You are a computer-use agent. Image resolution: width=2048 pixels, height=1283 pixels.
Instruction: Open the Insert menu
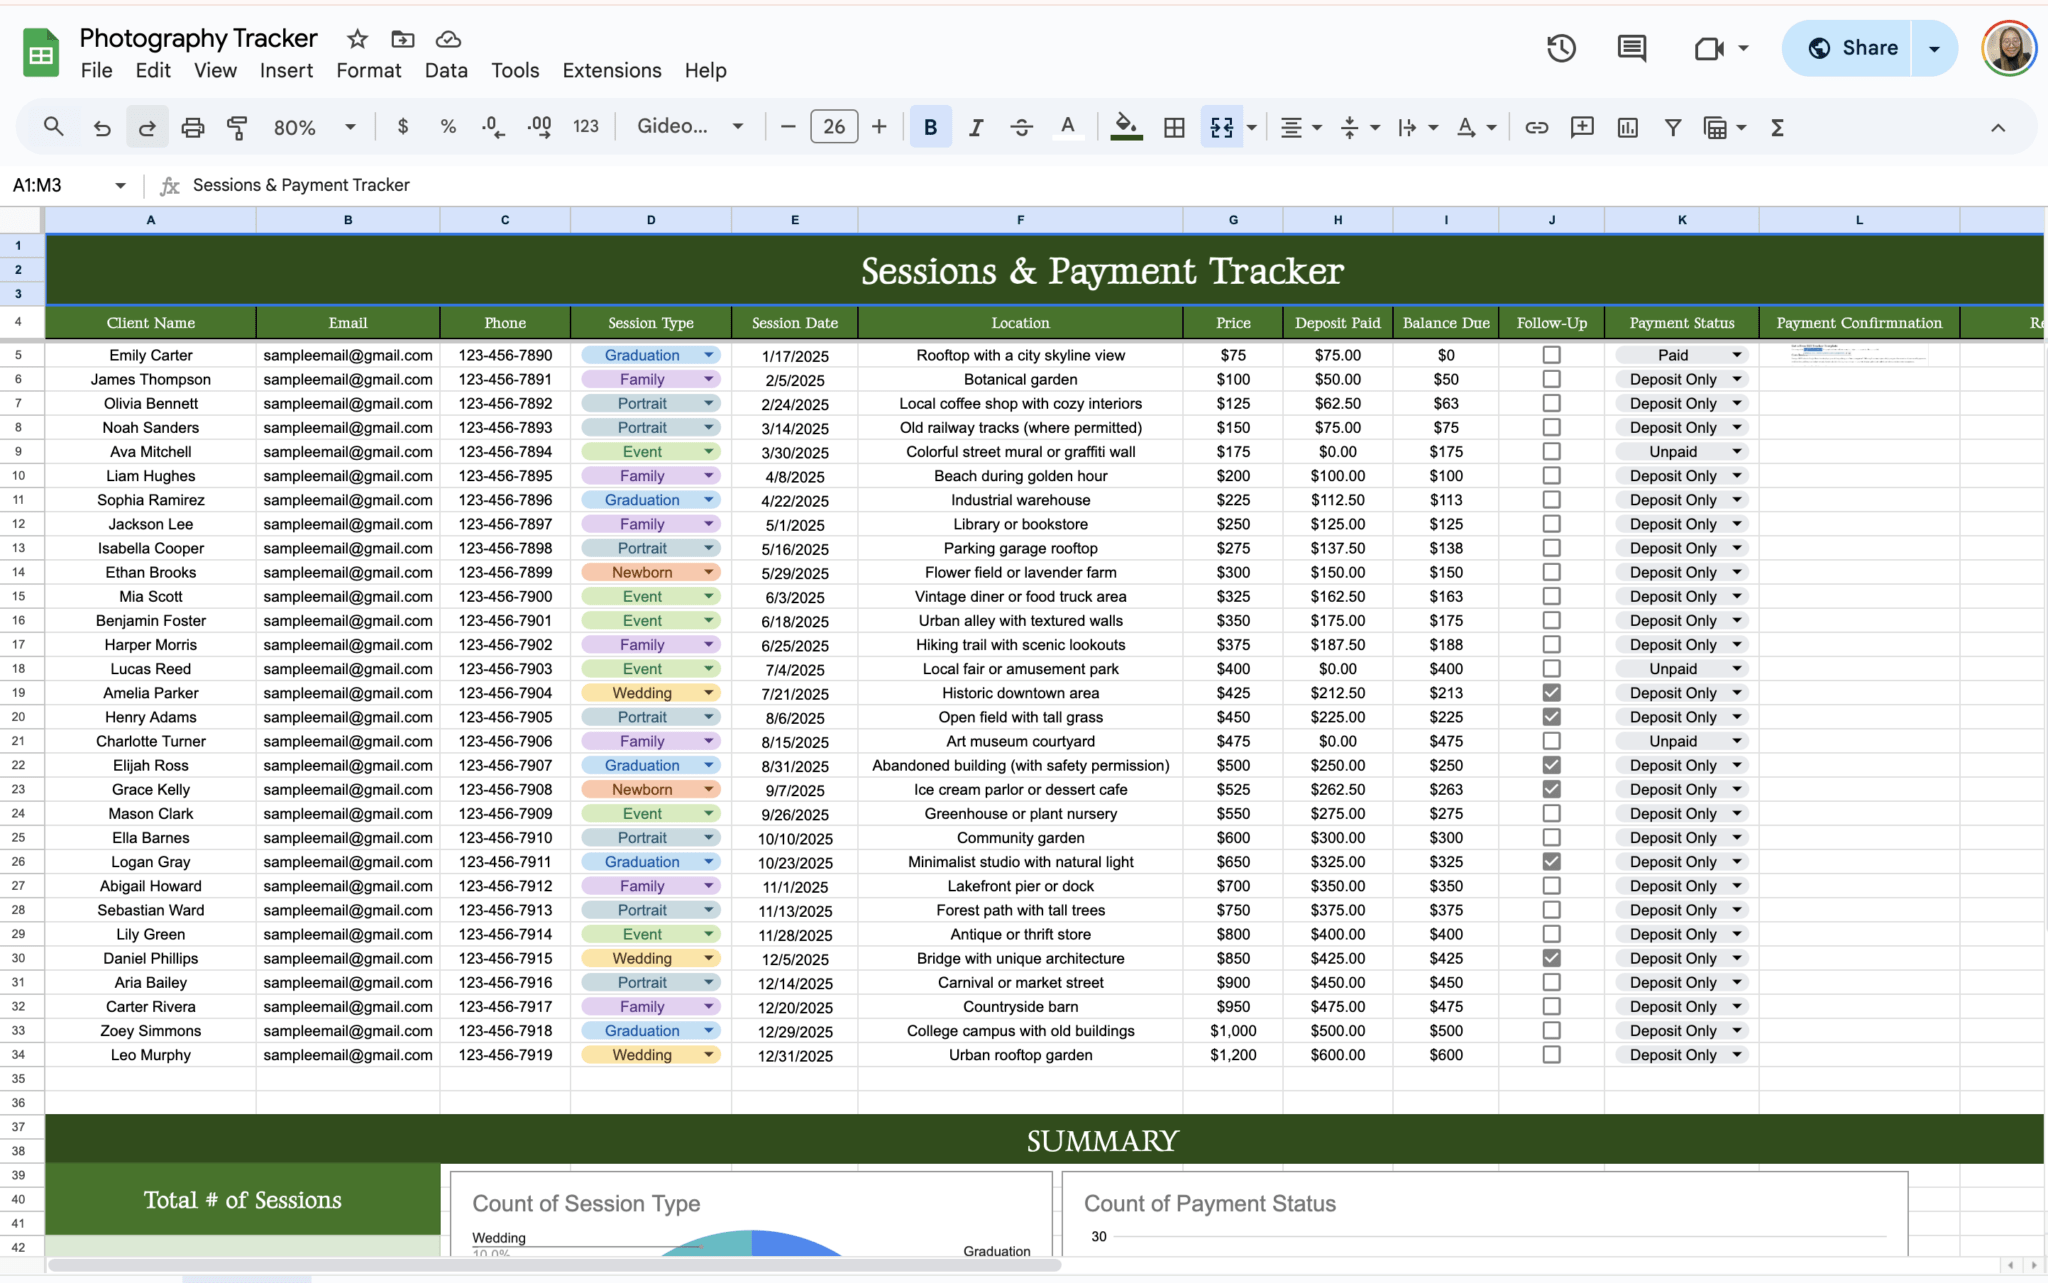point(286,70)
